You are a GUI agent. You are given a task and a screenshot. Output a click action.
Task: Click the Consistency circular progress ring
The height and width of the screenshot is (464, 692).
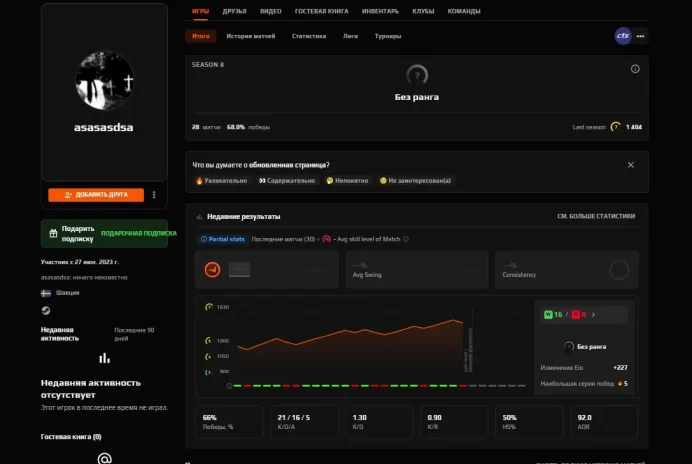coord(619,270)
